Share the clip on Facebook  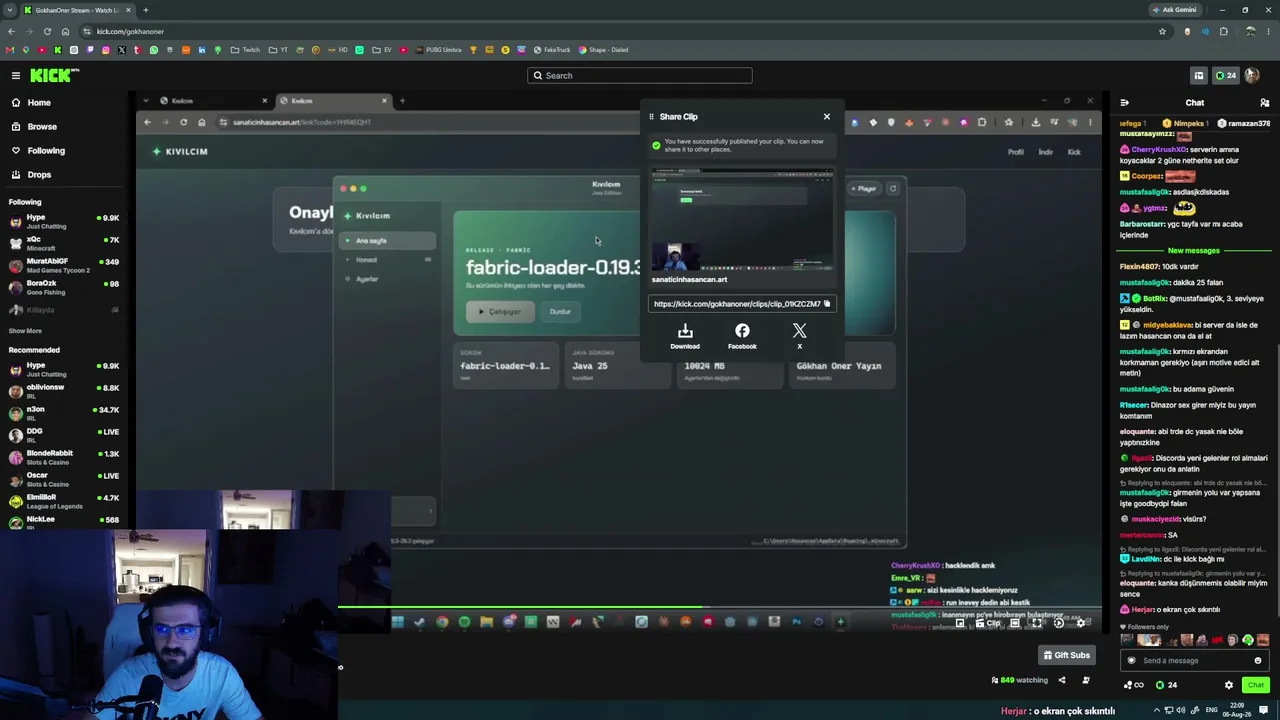pos(742,336)
